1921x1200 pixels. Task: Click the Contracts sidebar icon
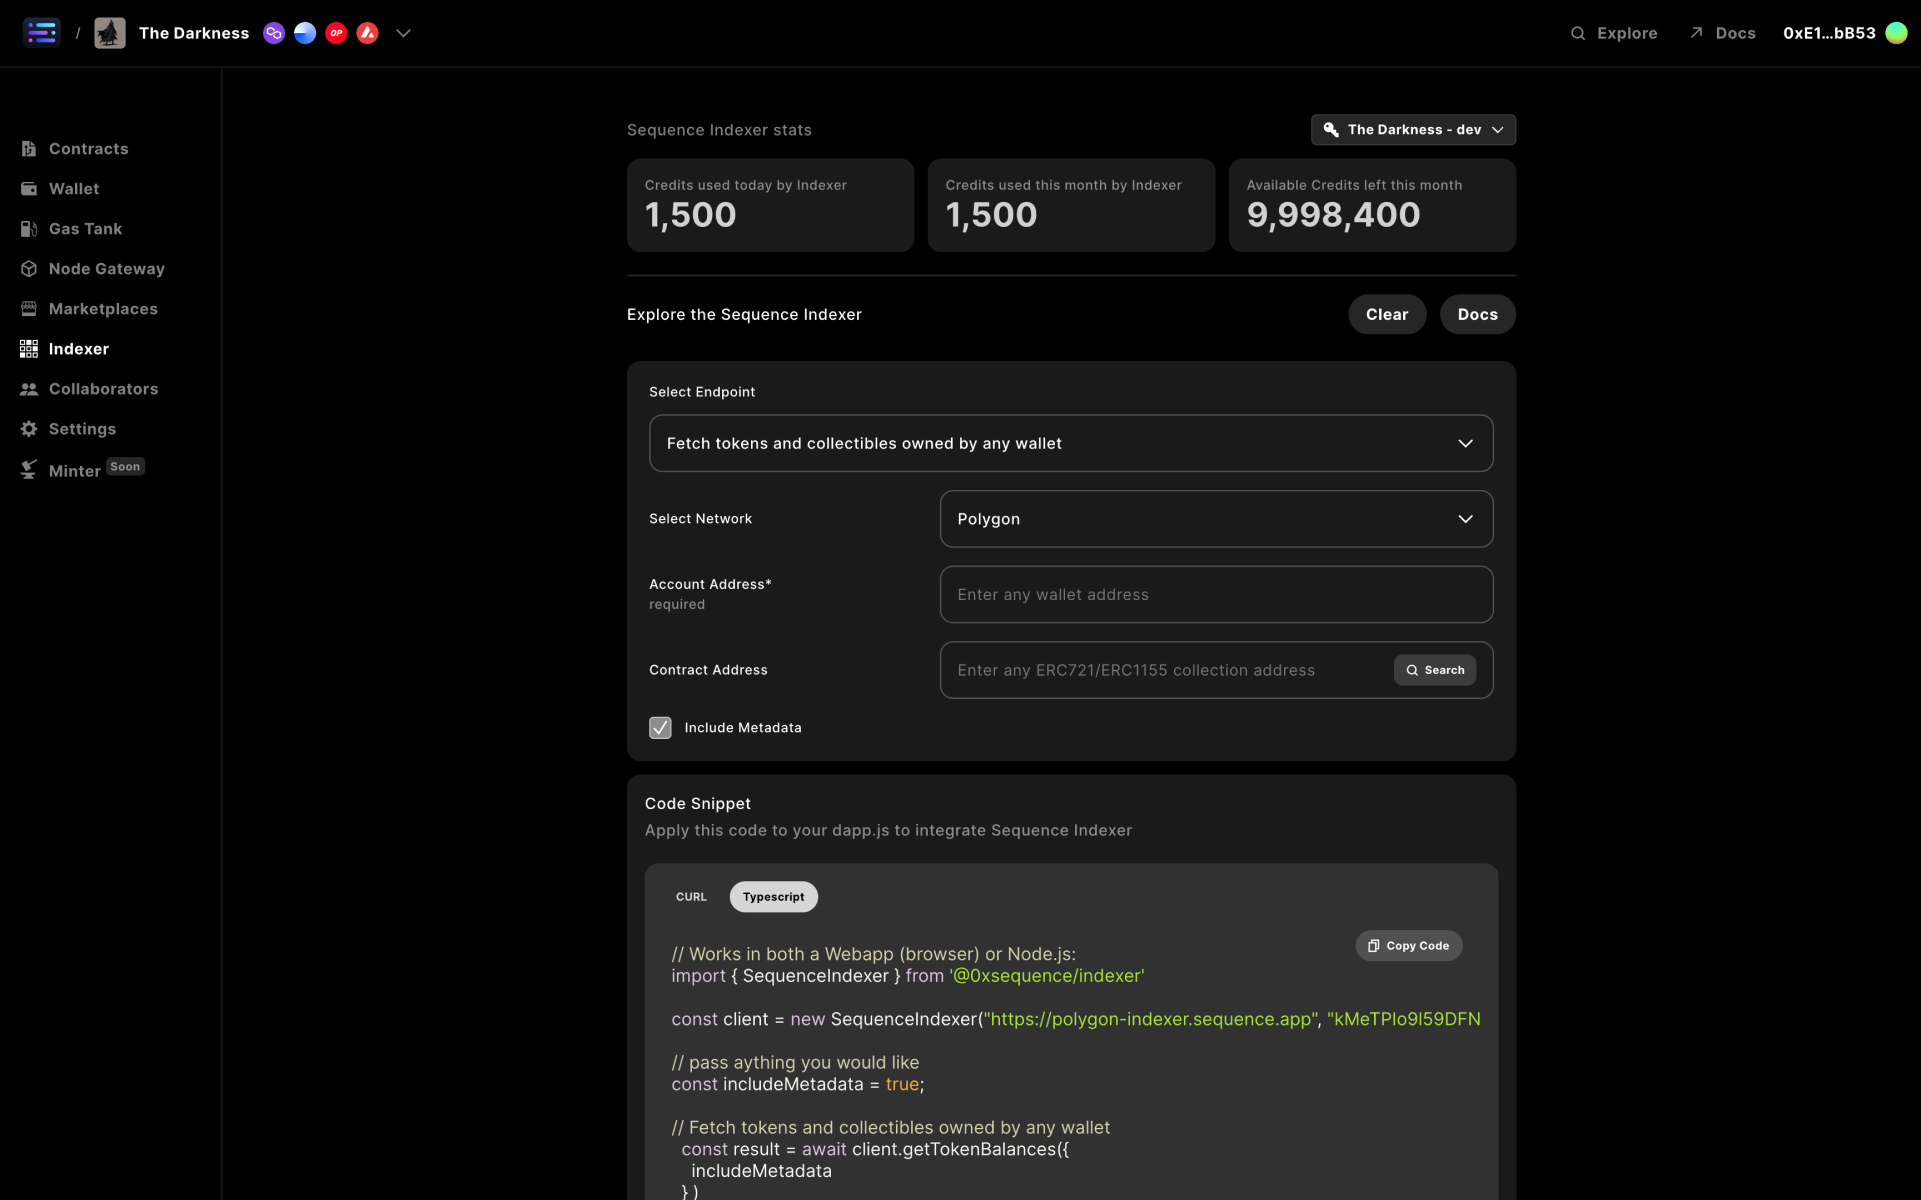[29, 148]
